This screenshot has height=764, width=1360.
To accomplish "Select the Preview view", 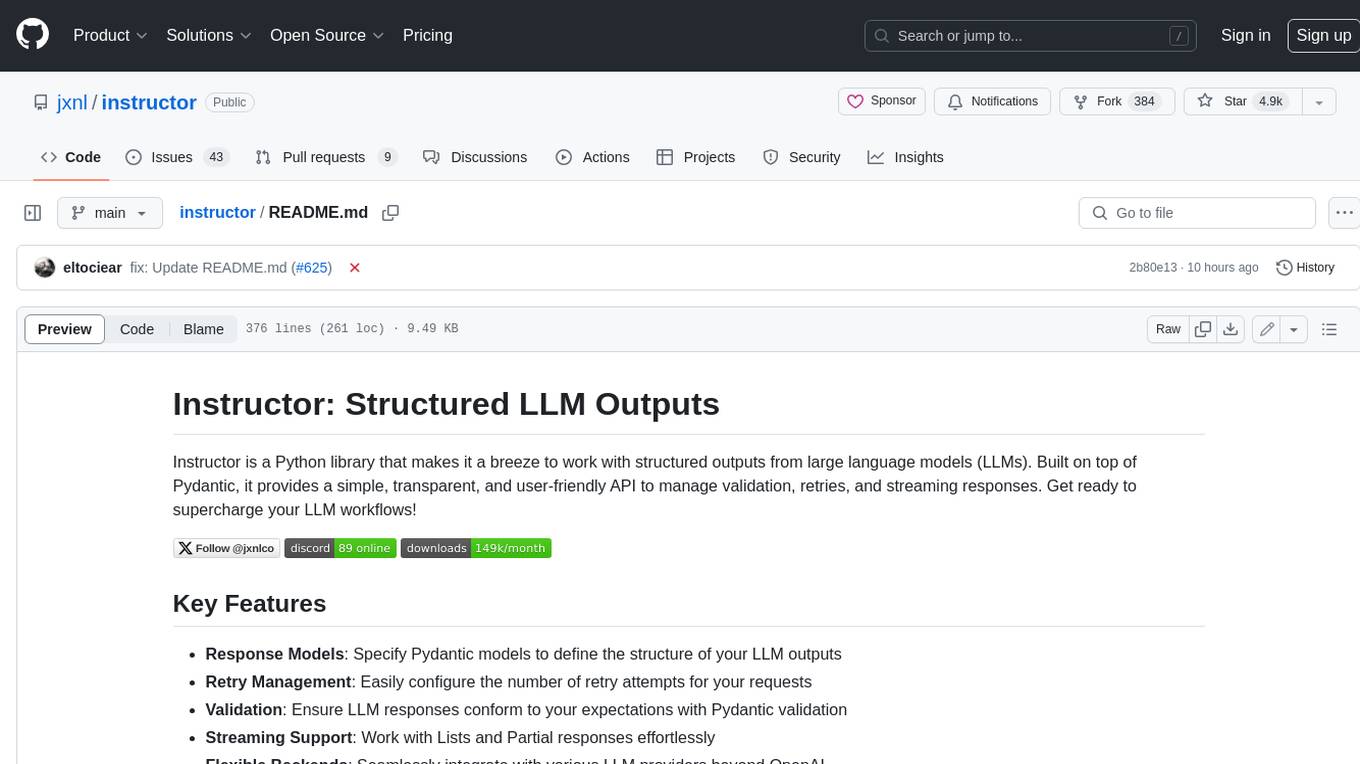I will point(65,329).
